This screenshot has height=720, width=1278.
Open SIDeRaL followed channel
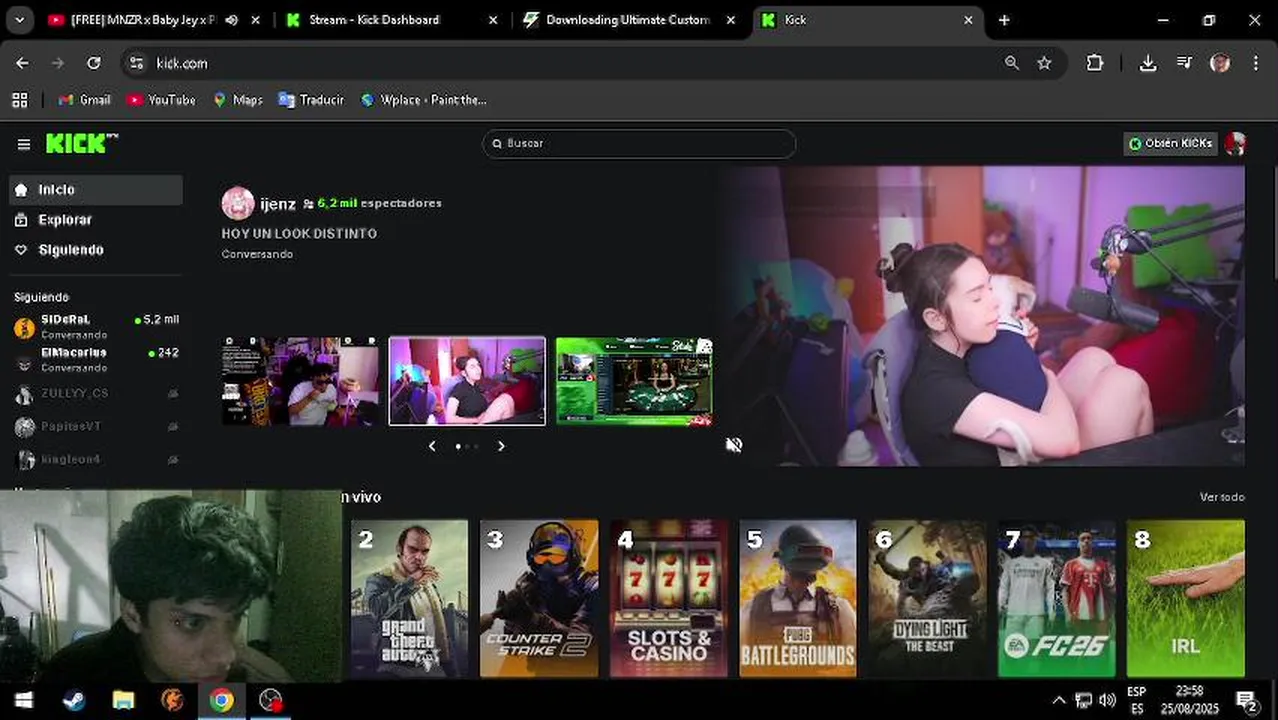96,326
